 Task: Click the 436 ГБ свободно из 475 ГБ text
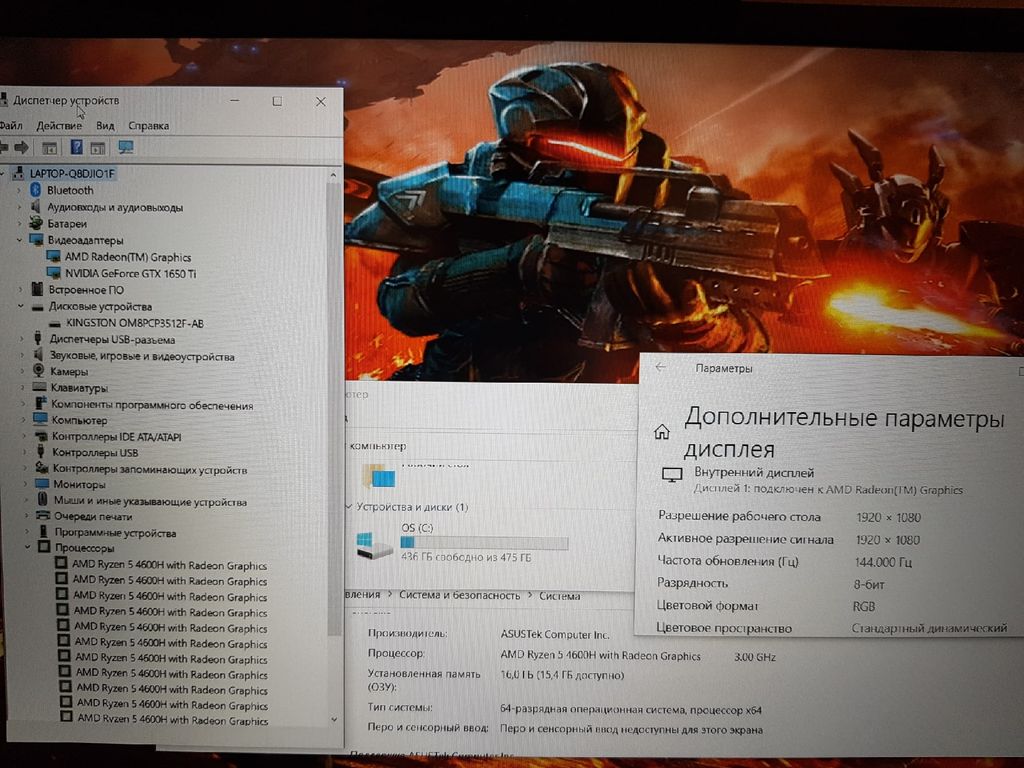coord(466,557)
